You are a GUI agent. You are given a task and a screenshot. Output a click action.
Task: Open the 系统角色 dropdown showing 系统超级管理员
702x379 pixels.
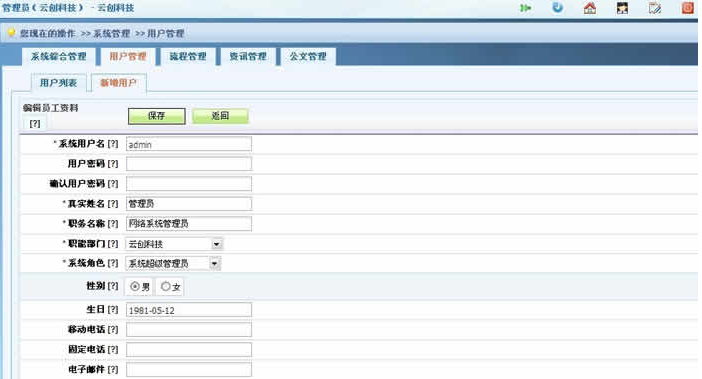point(173,264)
